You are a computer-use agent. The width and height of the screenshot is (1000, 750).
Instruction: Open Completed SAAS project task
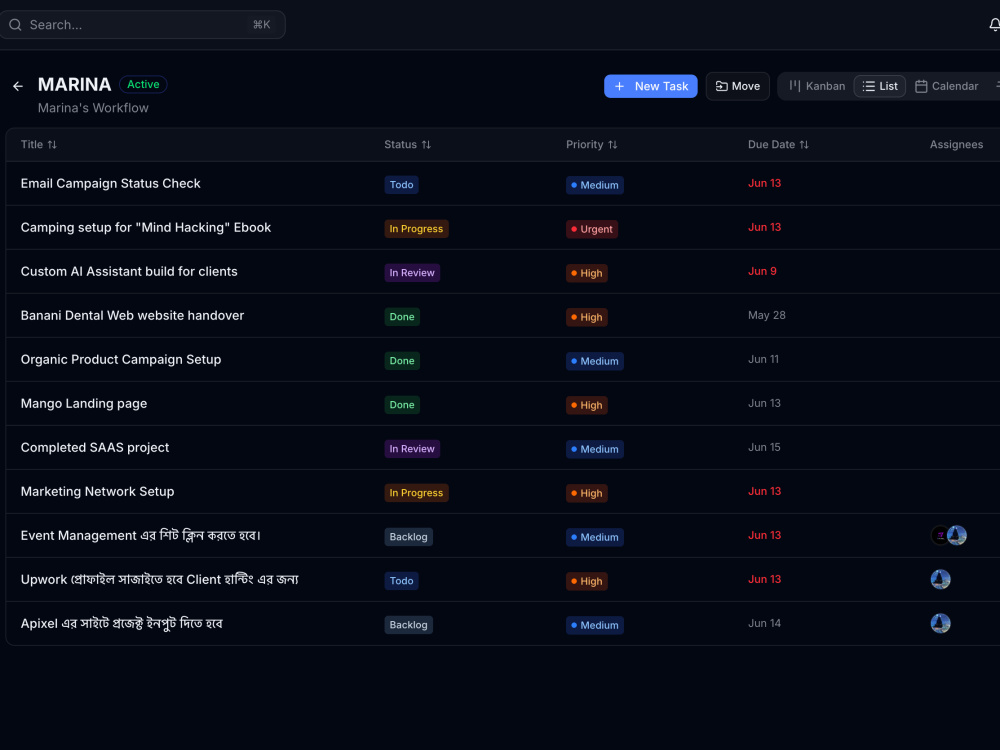tap(94, 448)
